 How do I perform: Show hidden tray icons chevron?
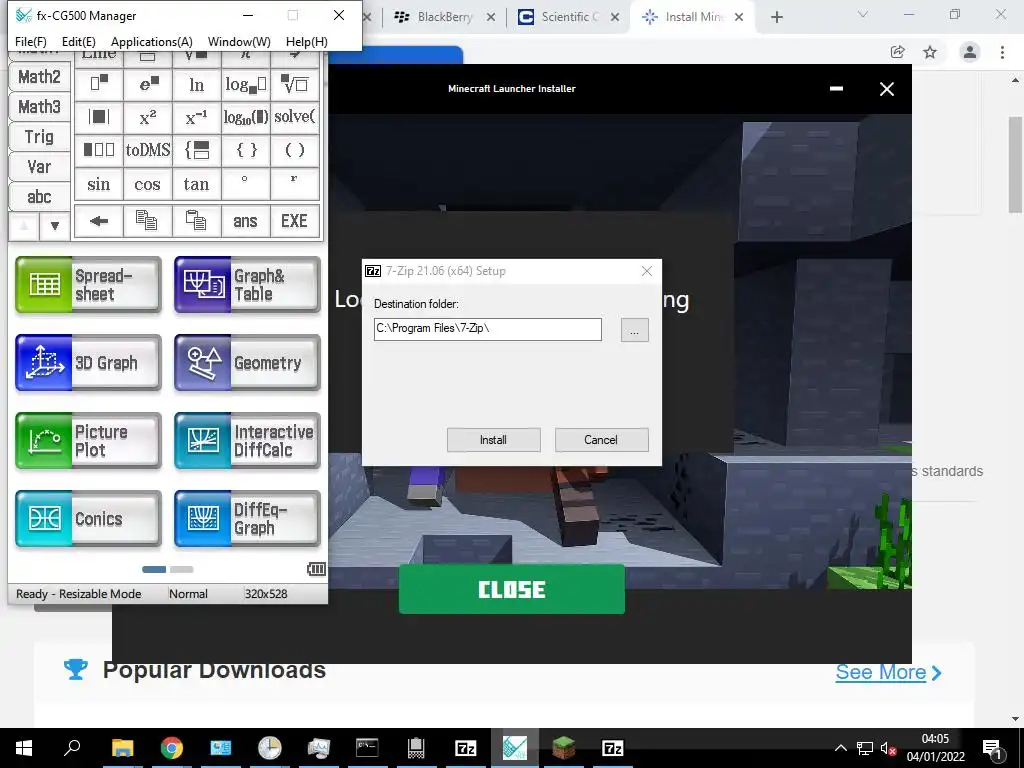841,748
